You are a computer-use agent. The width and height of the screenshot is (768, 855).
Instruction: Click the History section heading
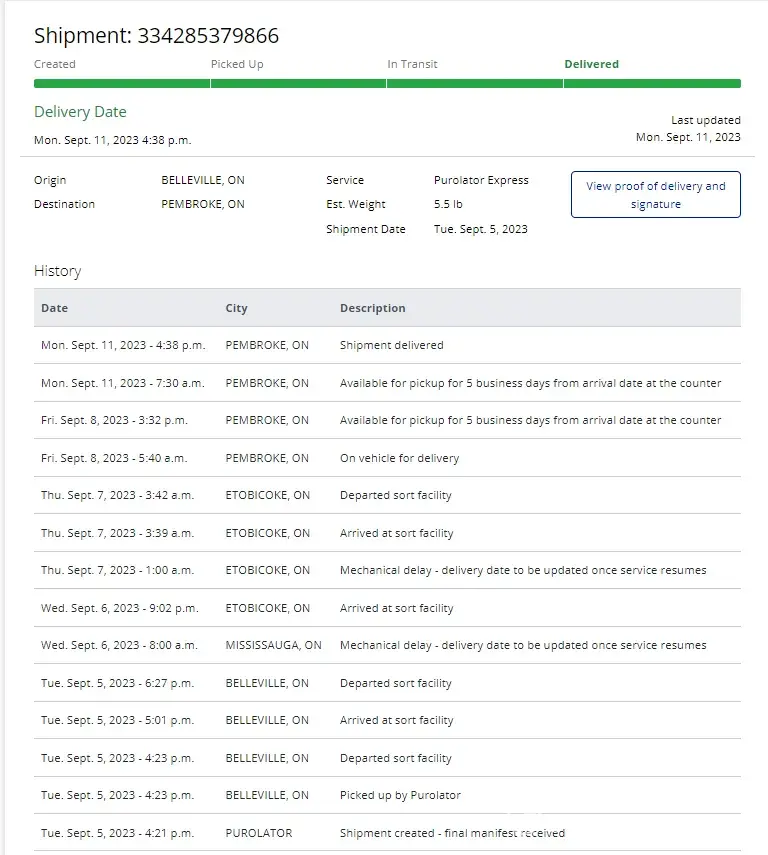tap(57, 271)
